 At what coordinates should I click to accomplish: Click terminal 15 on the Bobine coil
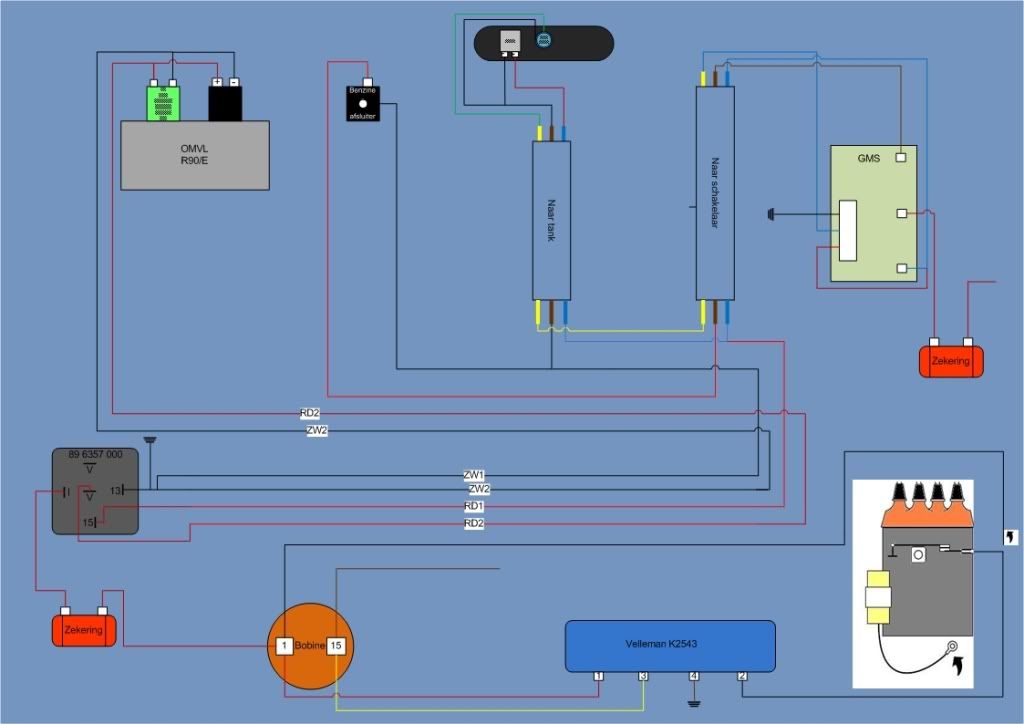tap(336, 646)
